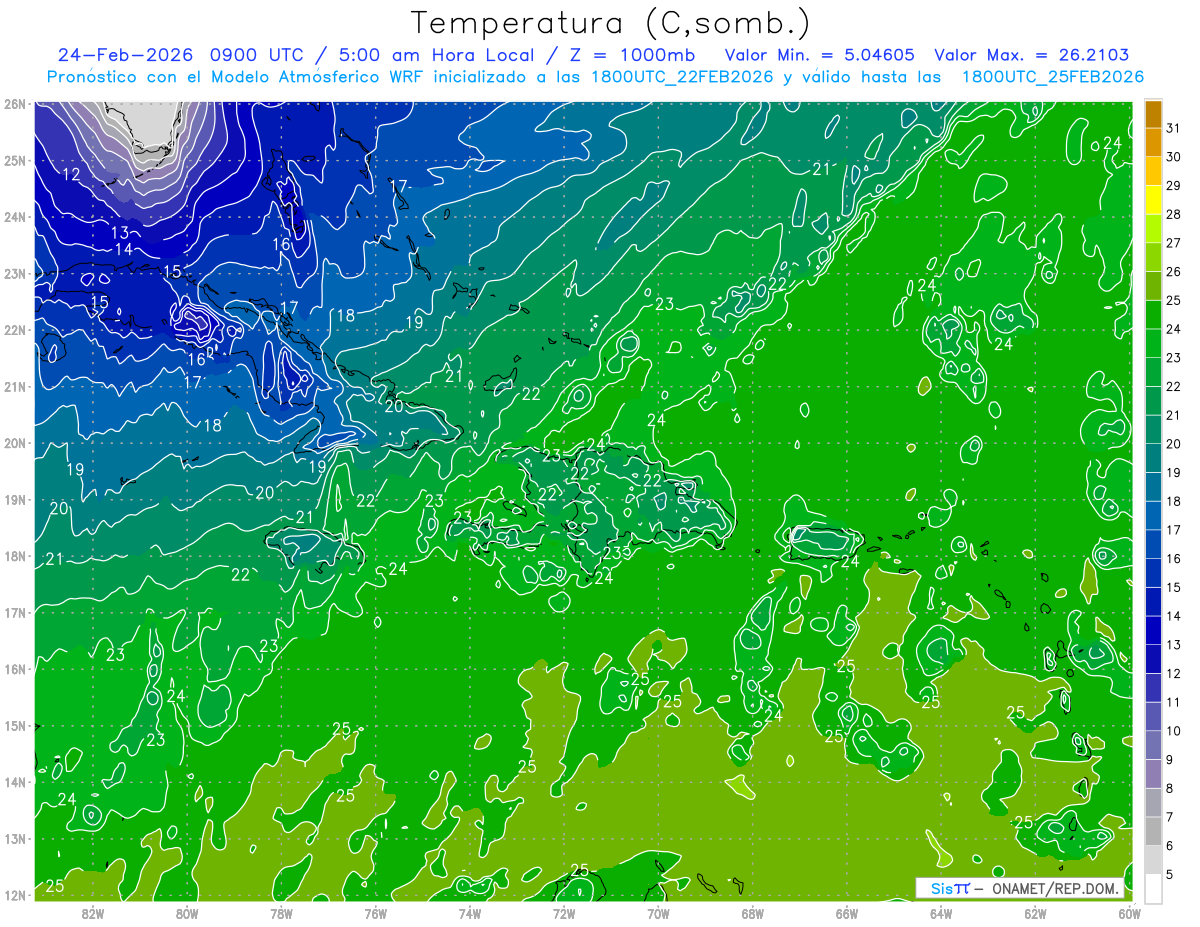This screenshot has width=1200, height=927.
Task: Click the legend scale value '31'
Action: coord(1174,128)
